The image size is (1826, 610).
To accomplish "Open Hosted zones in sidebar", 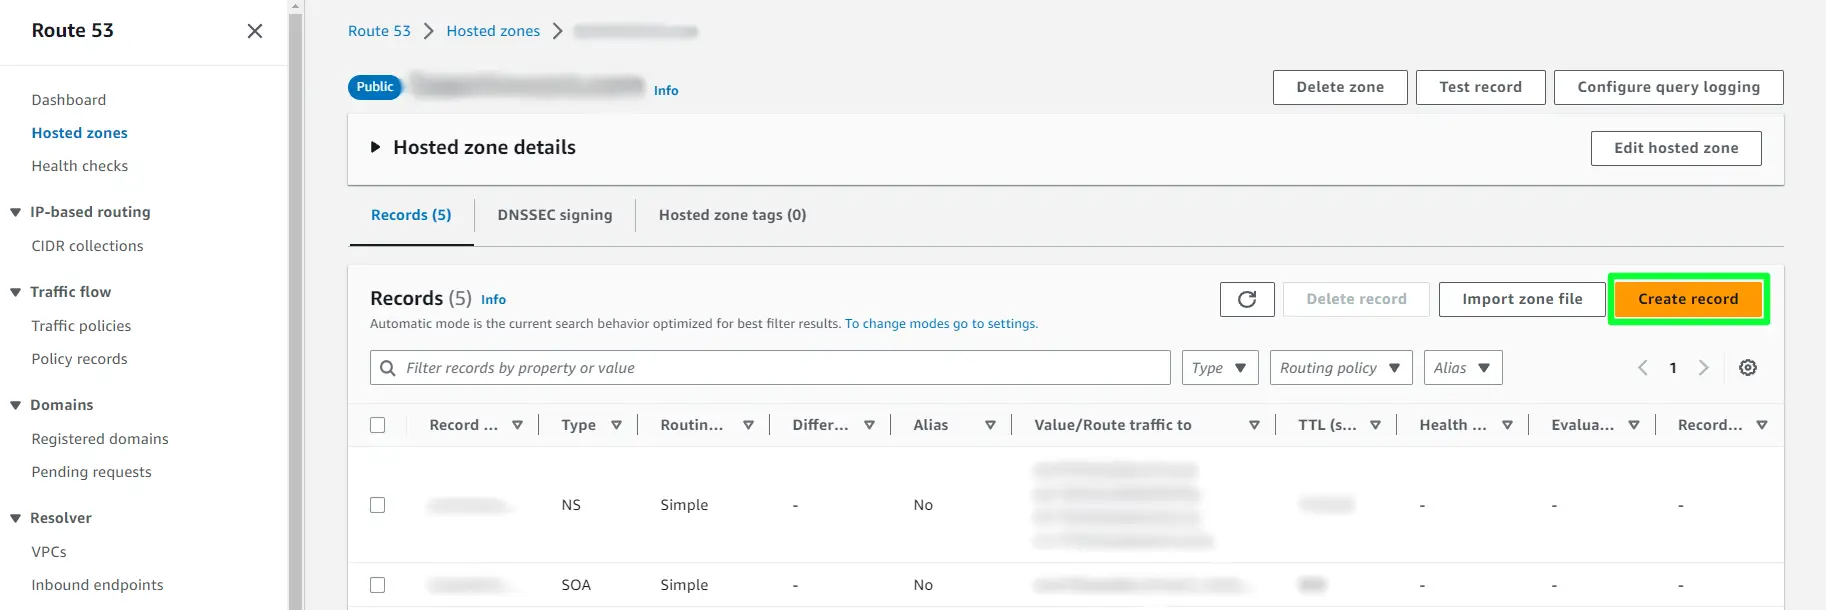I will (x=80, y=133).
